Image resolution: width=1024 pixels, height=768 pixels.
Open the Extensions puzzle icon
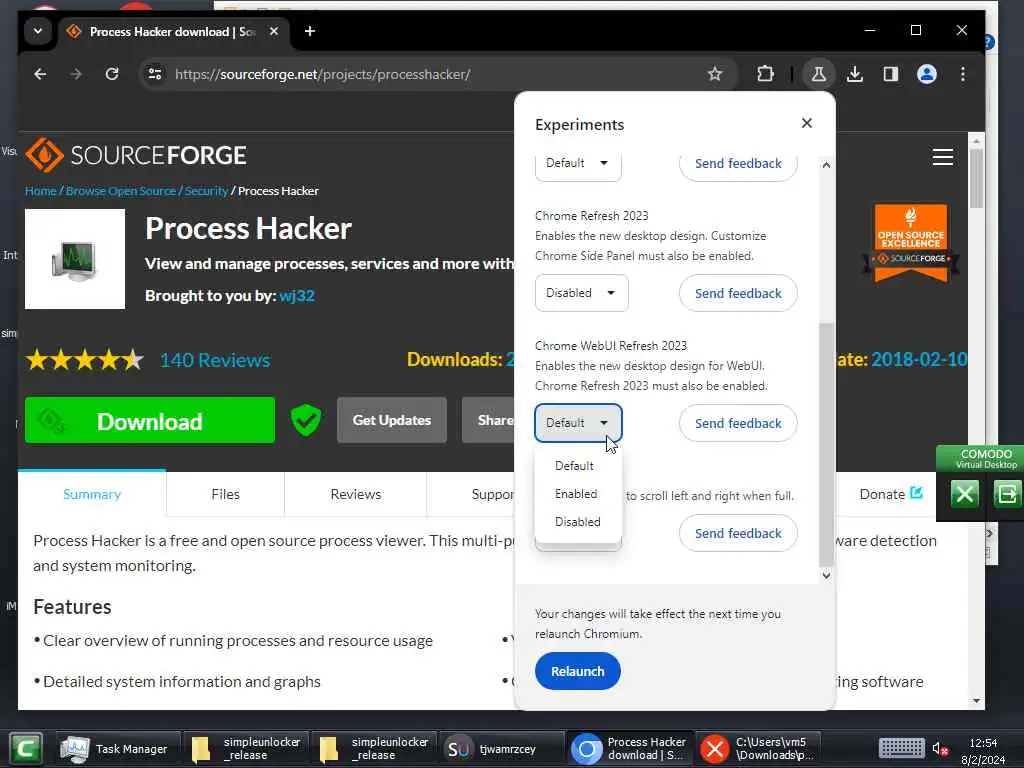[x=765, y=74]
